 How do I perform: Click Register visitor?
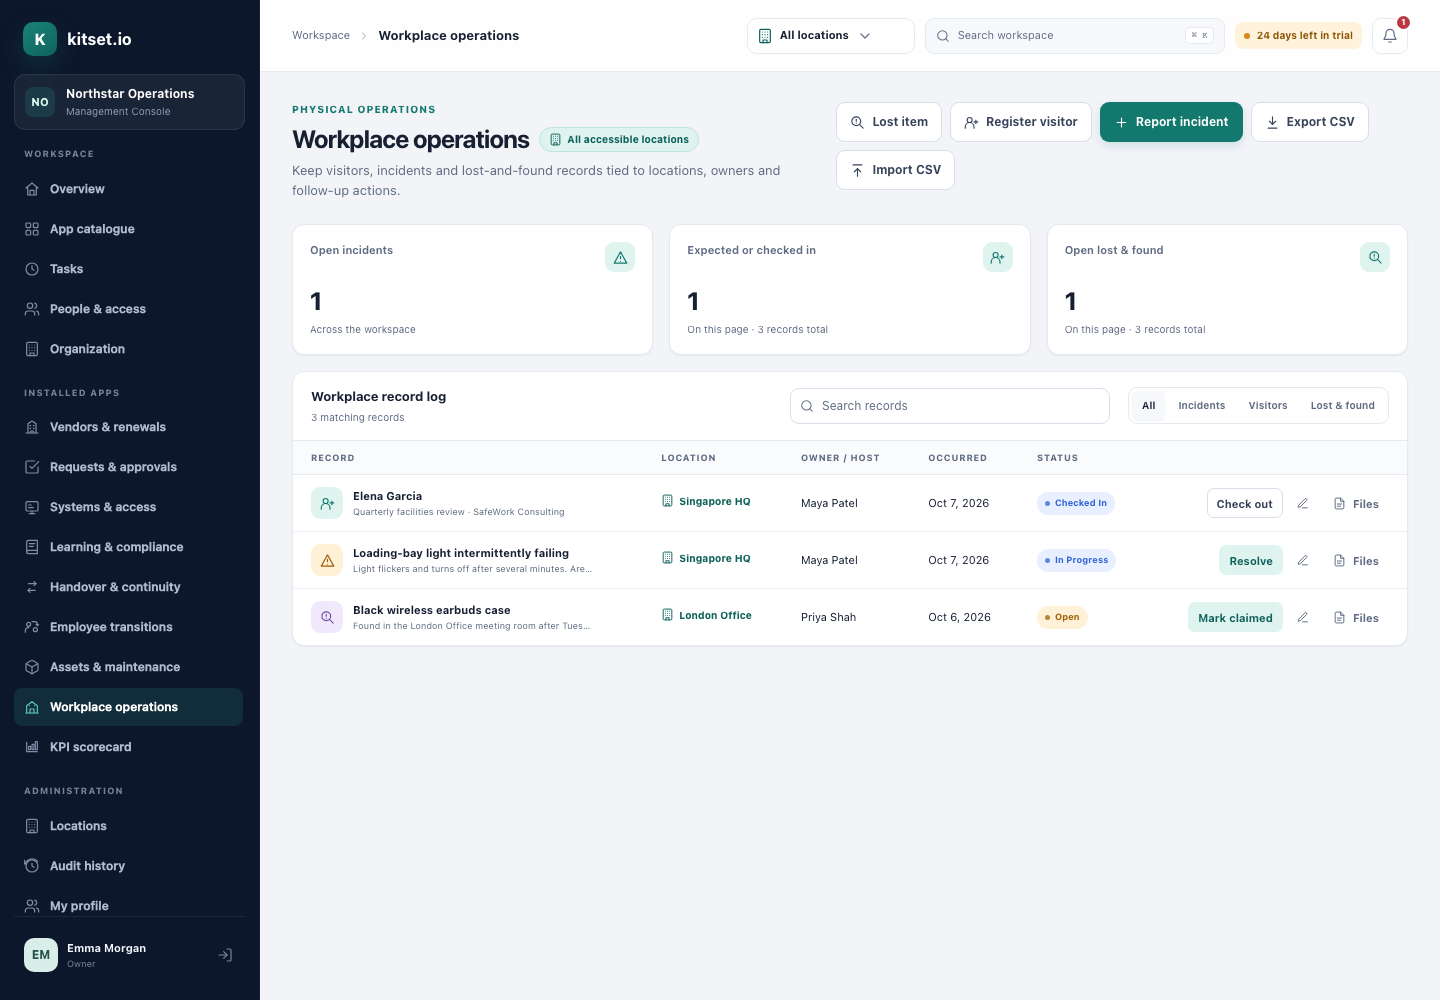1021,122
